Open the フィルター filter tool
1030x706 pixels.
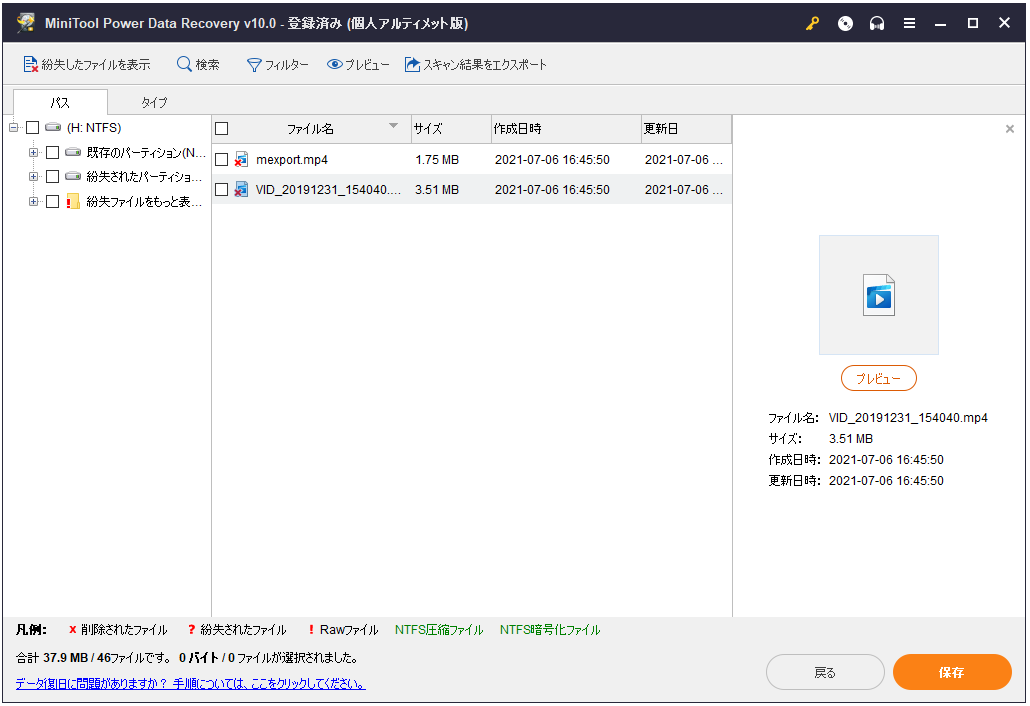click(278, 65)
